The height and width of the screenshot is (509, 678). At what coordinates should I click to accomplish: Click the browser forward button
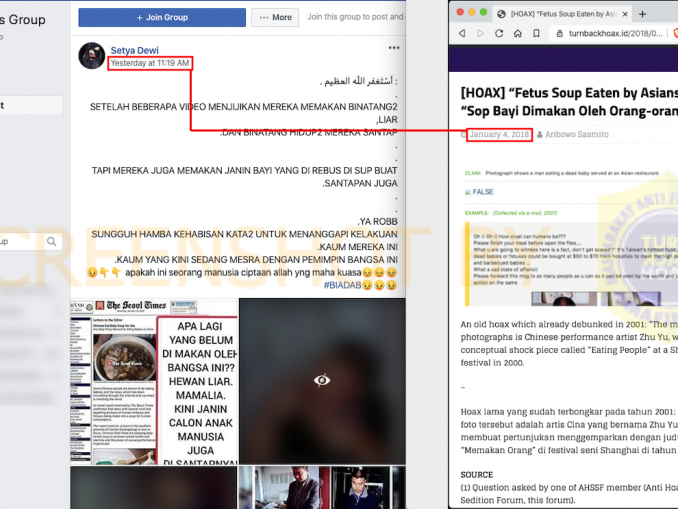480,33
